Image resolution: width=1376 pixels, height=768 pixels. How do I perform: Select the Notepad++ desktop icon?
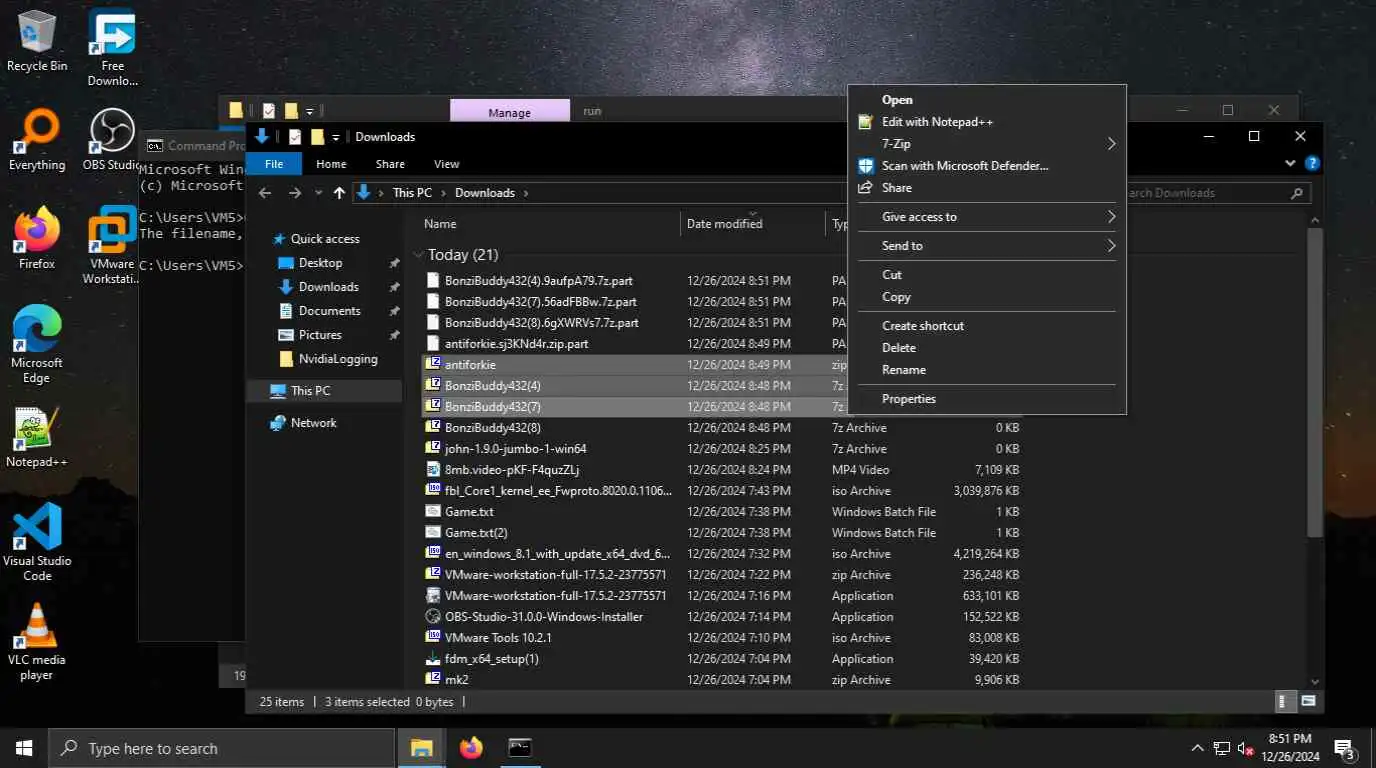[x=37, y=438]
